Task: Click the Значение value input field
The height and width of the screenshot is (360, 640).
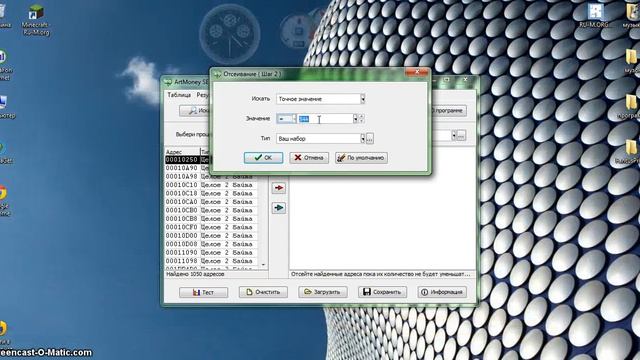Action: [x=325, y=119]
